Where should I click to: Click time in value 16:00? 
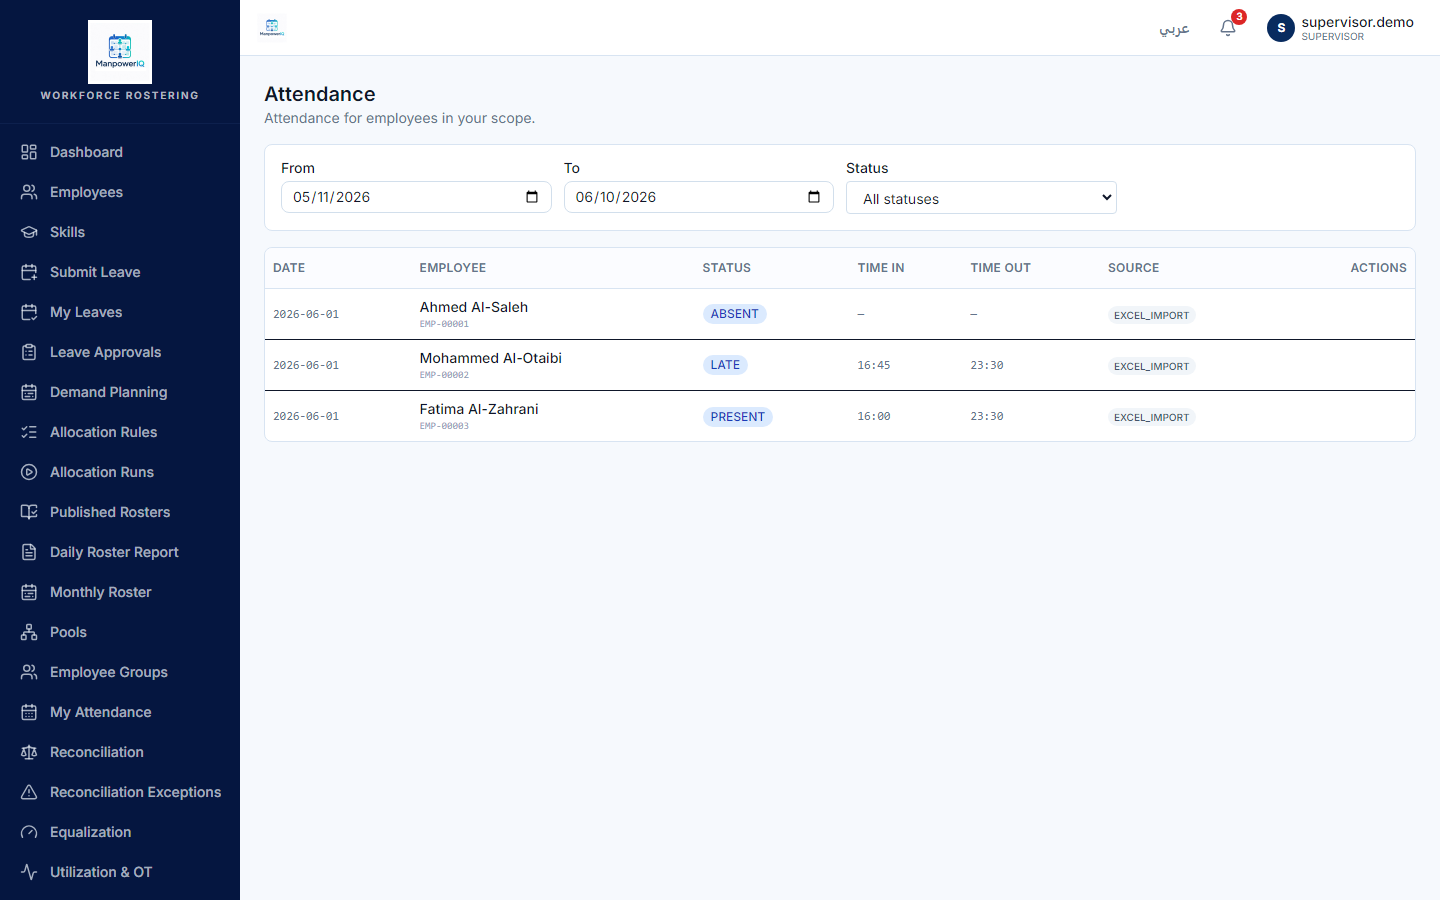coord(874,416)
